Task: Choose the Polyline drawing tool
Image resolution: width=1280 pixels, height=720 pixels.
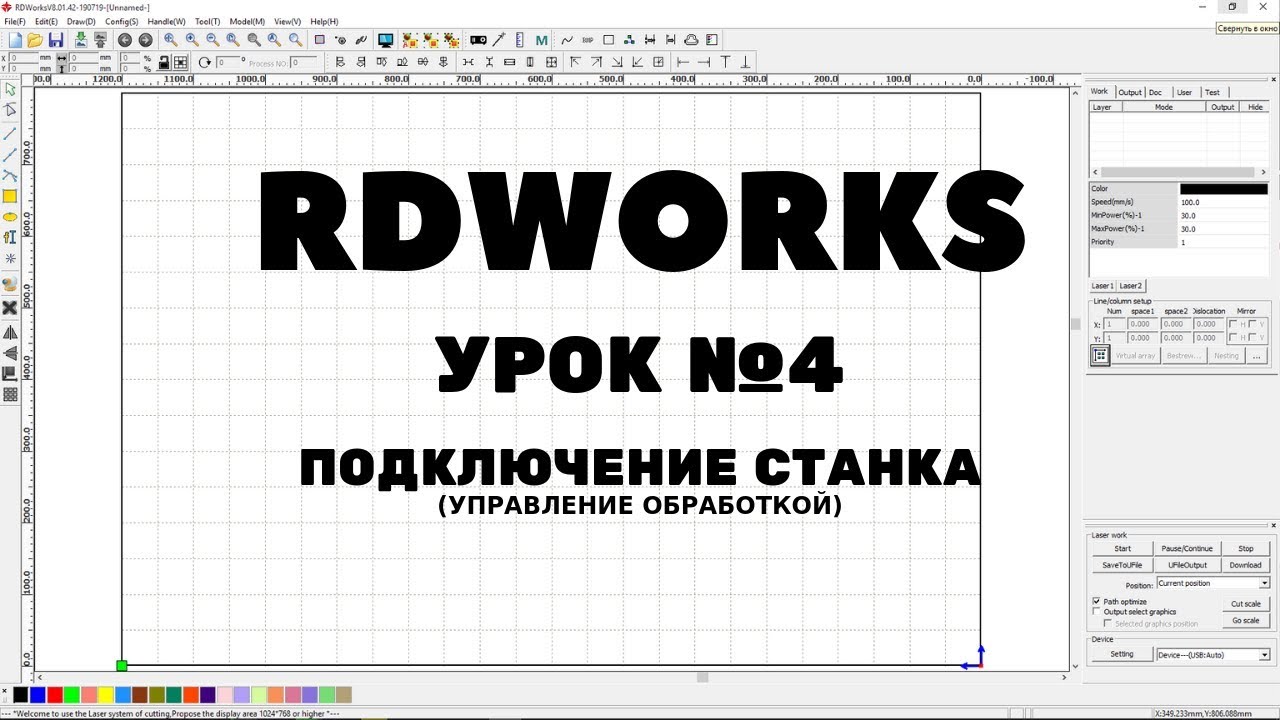Action: click(x=10, y=154)
